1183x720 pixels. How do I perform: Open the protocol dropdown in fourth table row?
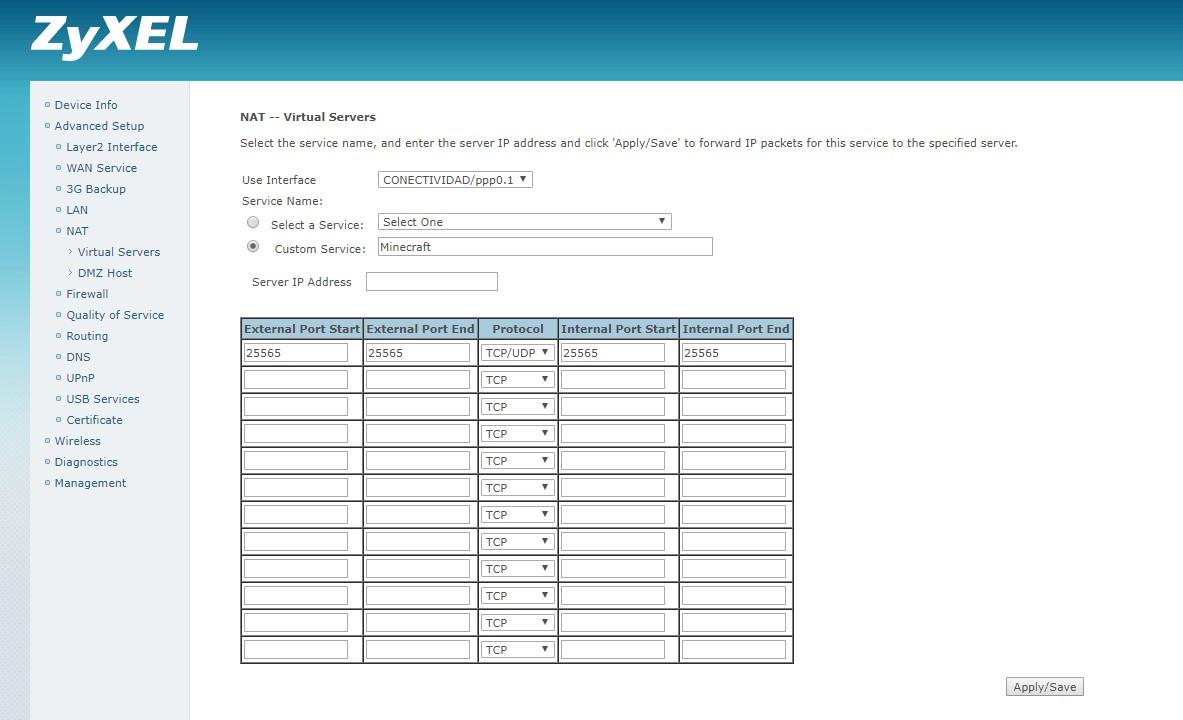click(517, 434)
